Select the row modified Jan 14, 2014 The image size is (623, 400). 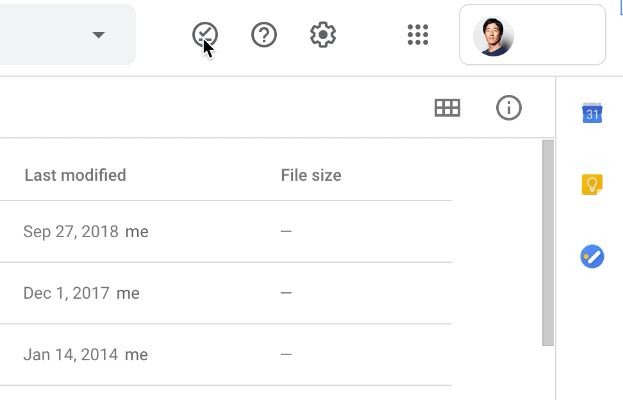click(x=226, y=354)
